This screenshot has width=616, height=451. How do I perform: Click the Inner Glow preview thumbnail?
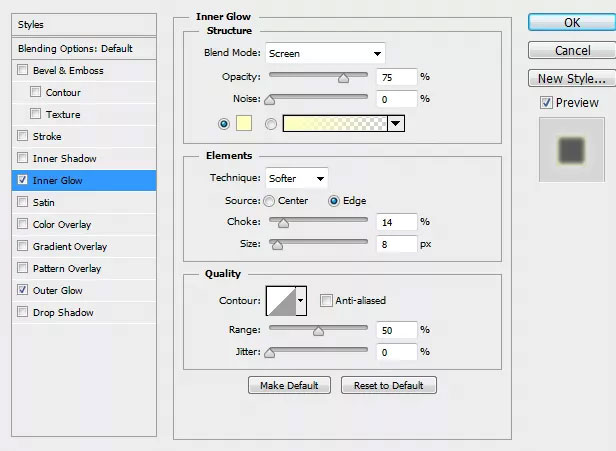572,150
